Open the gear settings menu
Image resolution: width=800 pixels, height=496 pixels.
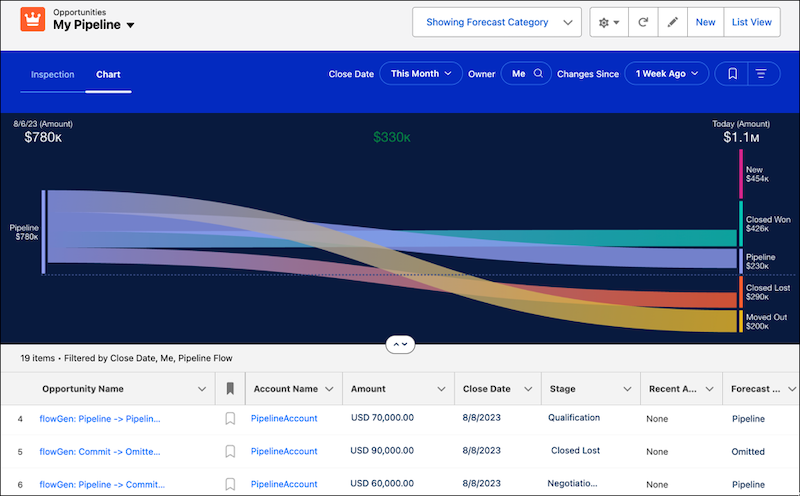607,22
